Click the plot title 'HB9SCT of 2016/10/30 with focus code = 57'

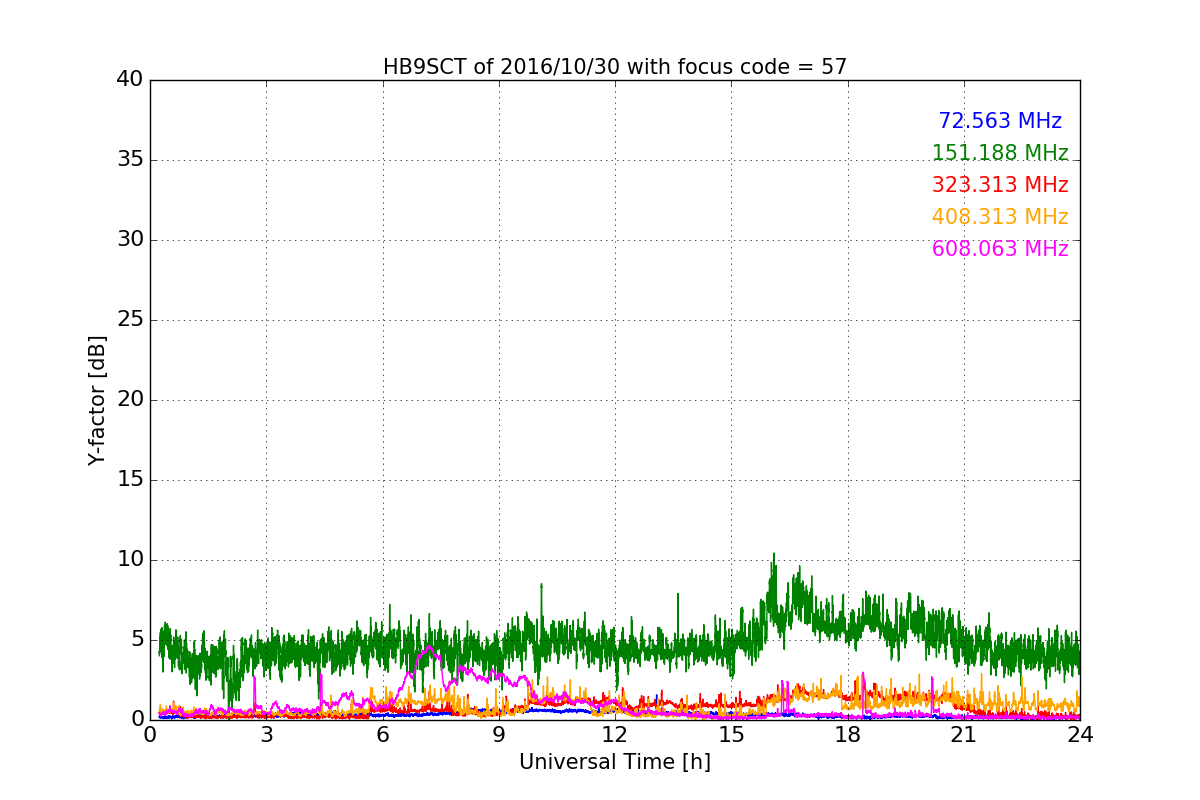pos(615,67)
